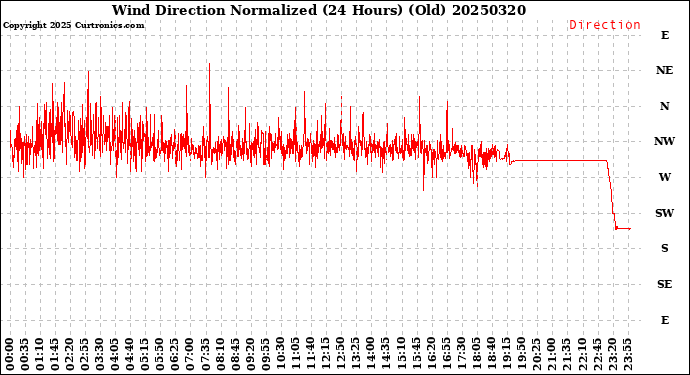
Task: Click the "14:35" time axis label
Action: point(386,354)
